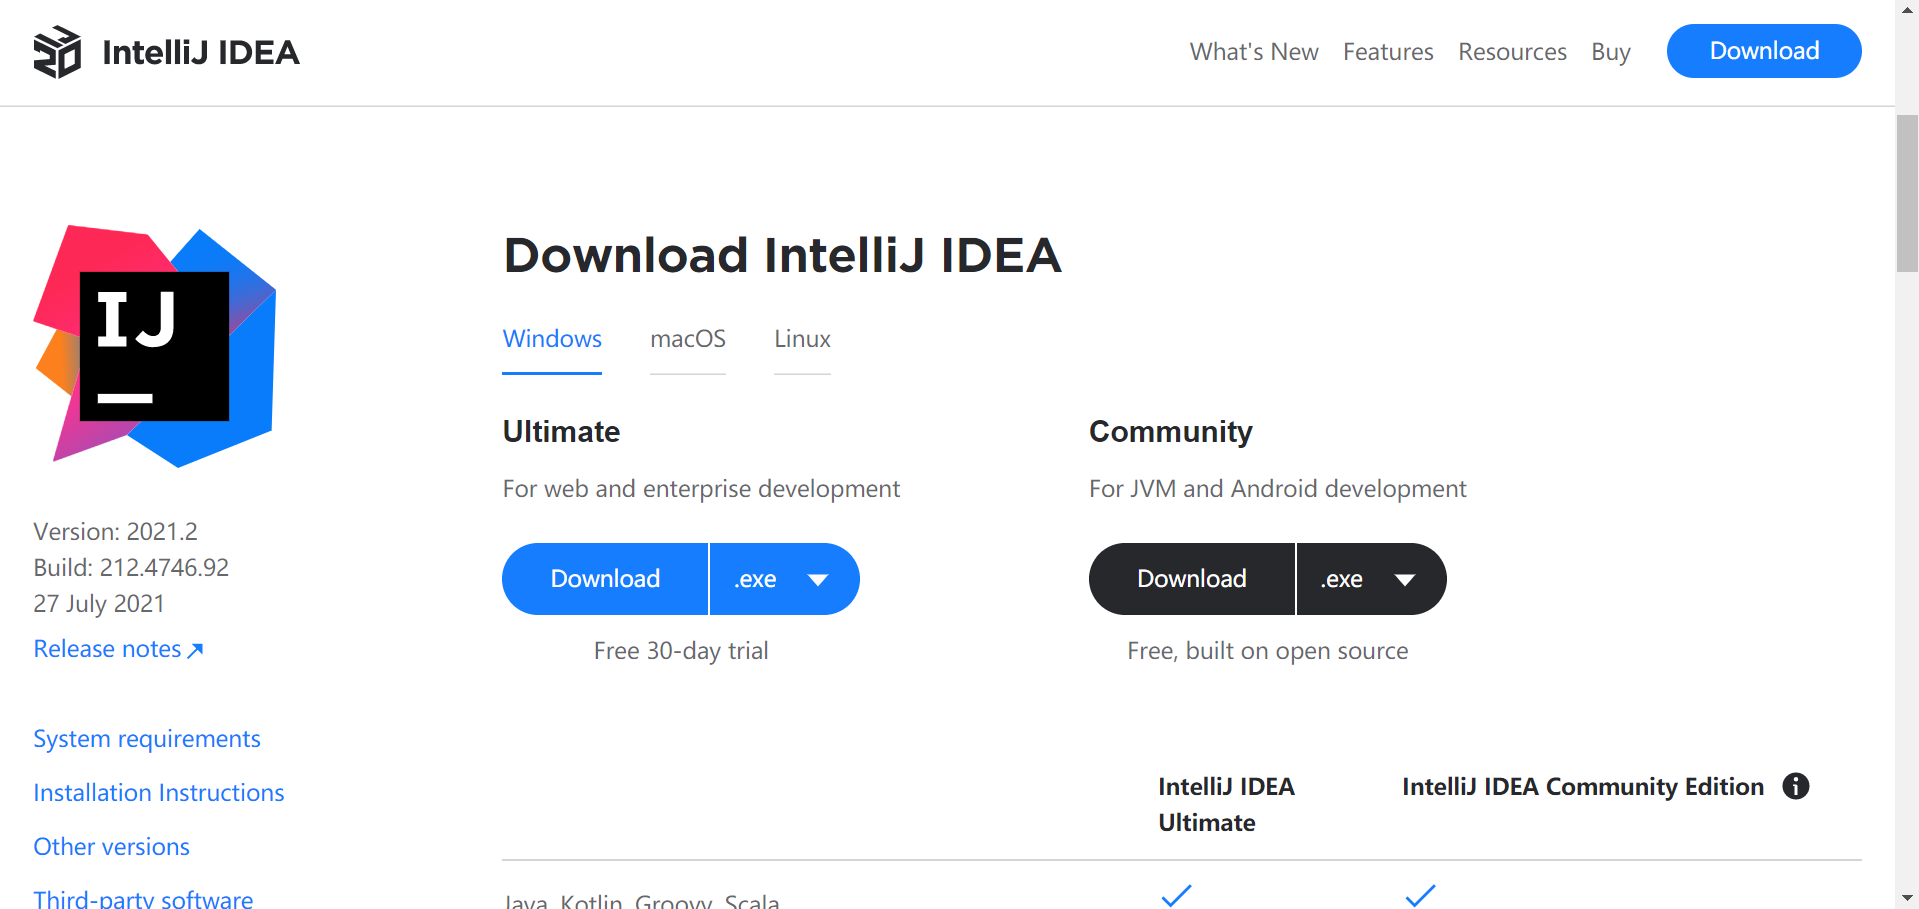Click the Community Edition checkmark in the table
The height and width of the screenshot is (909, 1919).
pyautogui.click(x=1421, y=895)
